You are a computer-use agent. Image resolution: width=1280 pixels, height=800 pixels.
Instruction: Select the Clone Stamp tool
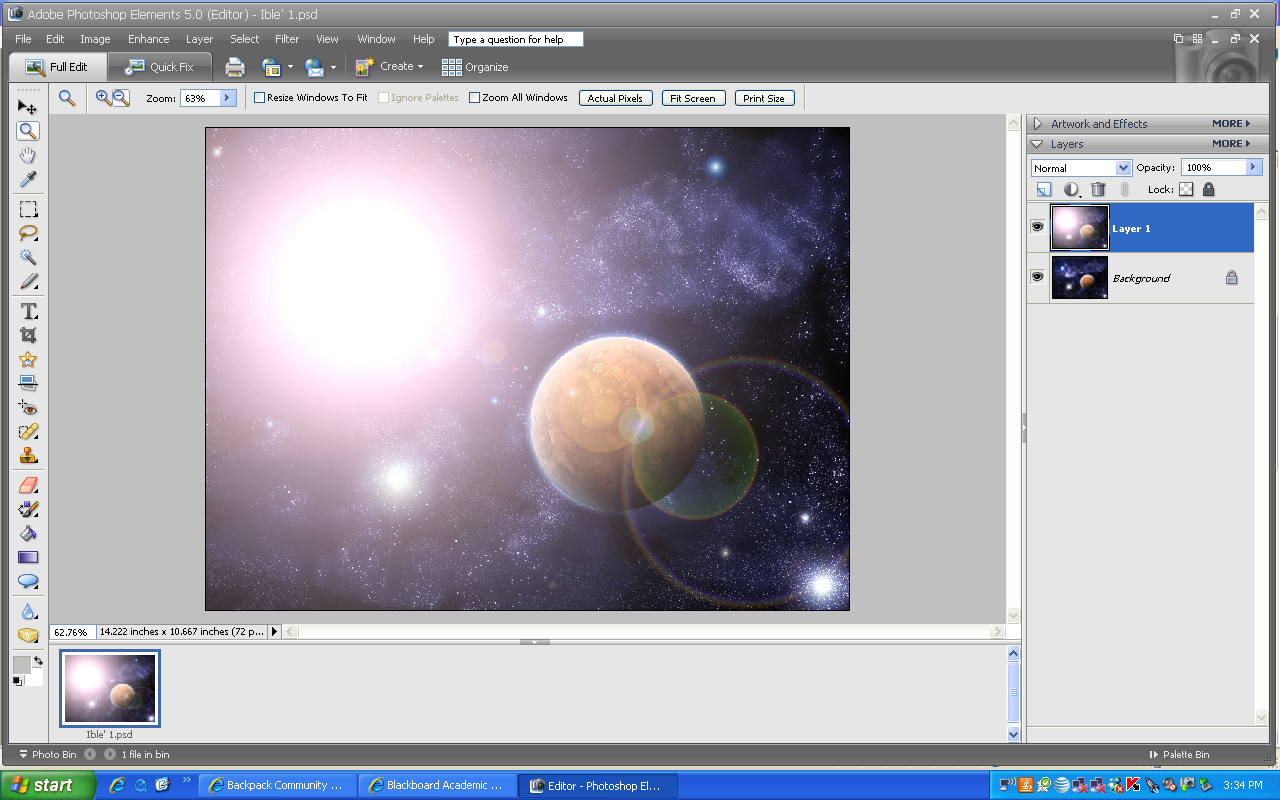pos(28,455)
